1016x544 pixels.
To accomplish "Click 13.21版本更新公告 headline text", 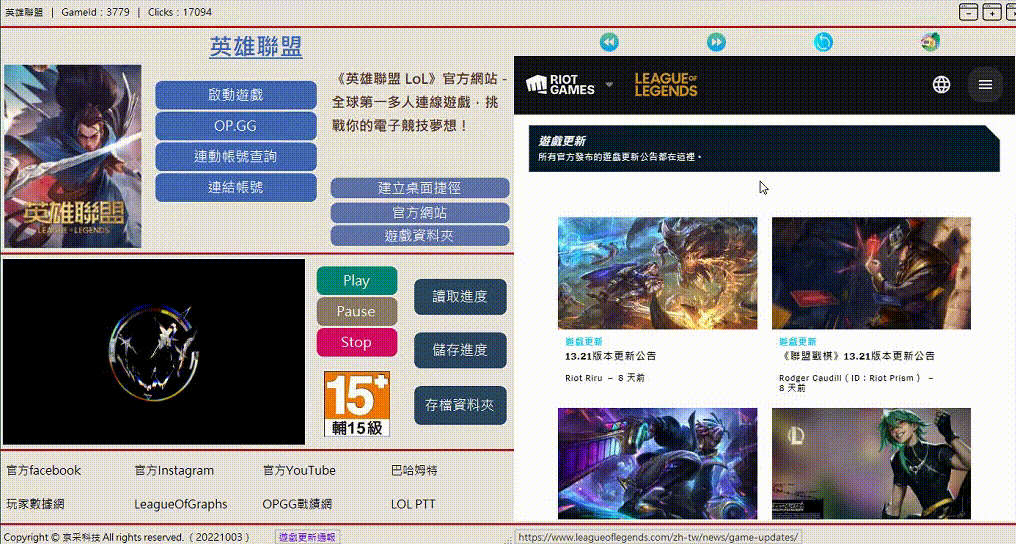I will (610, 356).
